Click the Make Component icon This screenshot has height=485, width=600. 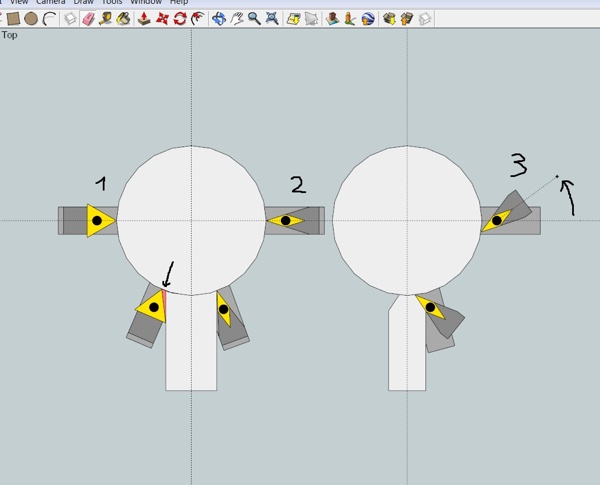(x=70, y=18)
